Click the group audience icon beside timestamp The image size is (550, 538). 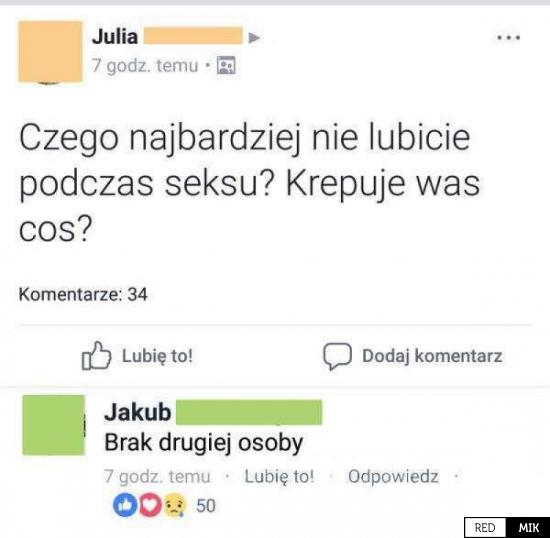tap(226, 65)
